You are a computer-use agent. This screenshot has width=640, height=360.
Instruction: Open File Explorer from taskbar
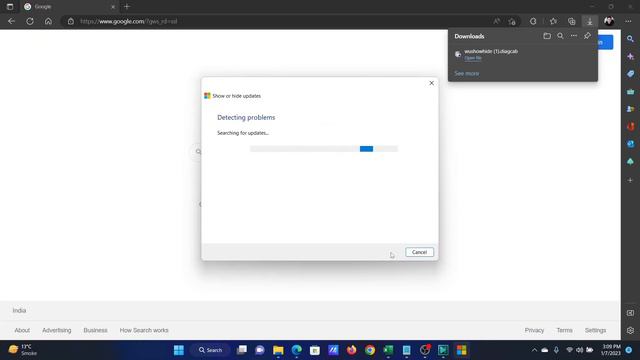pos(278,350)
